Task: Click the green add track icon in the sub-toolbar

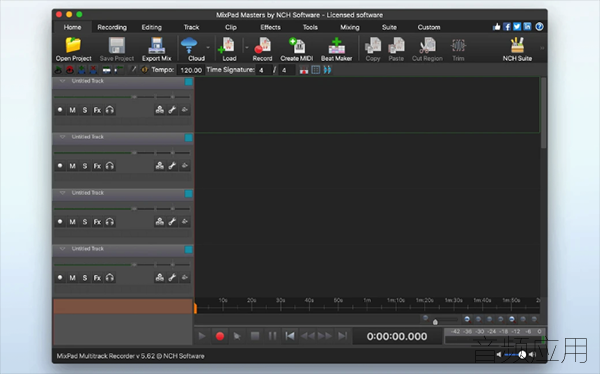Action: (82, 70)
